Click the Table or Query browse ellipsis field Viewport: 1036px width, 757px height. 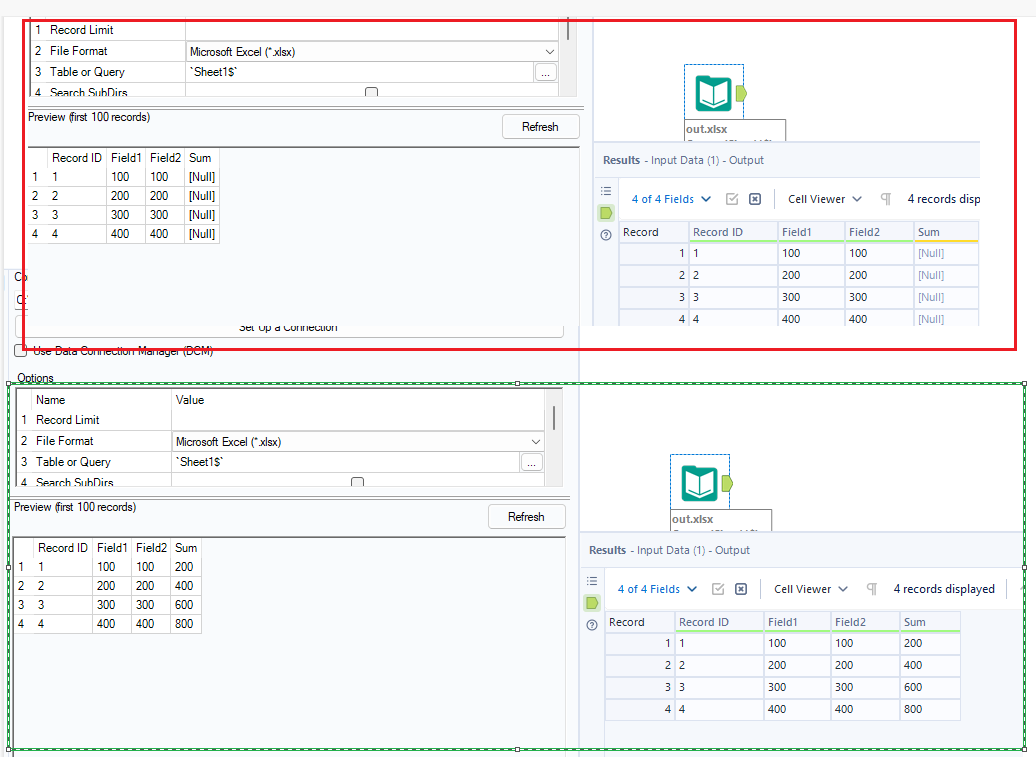click(x=546, y=71)
